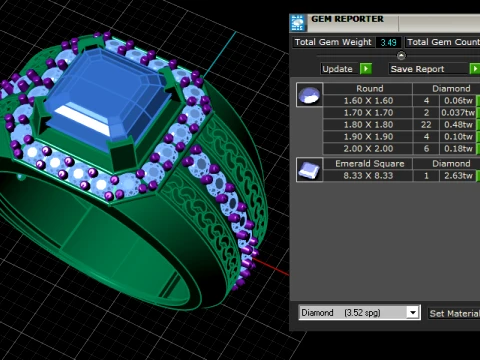Collapse panel with the round up-arrow button

(x=401, y=55)
